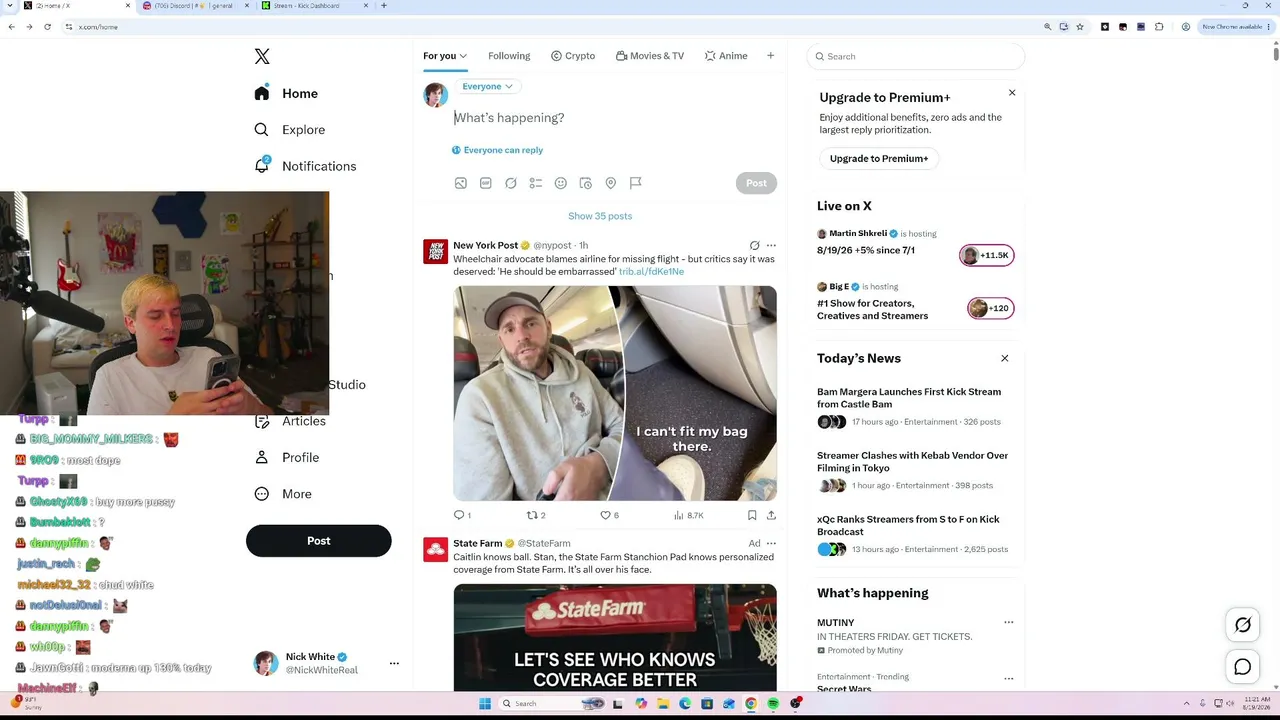This screenshot has height=720, width=1280.
Task: Click the large black Post button in sidebar
Action: 318,541
